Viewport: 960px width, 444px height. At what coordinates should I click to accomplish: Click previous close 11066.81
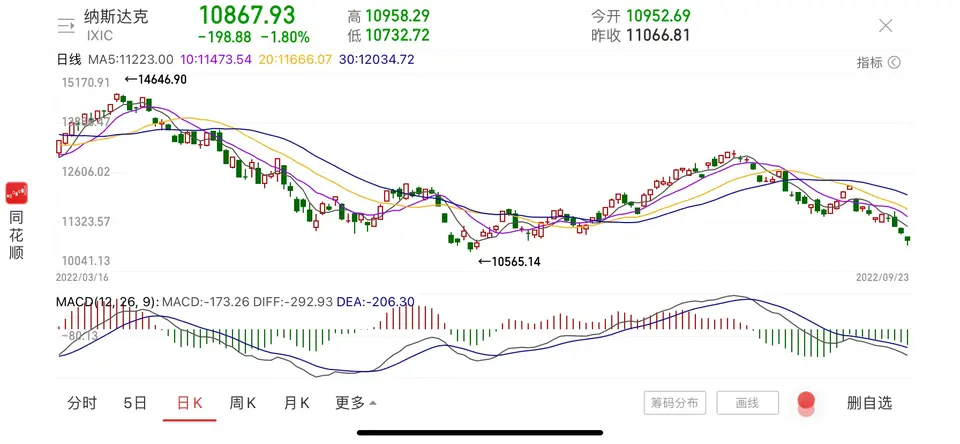[x=658, y=36]
